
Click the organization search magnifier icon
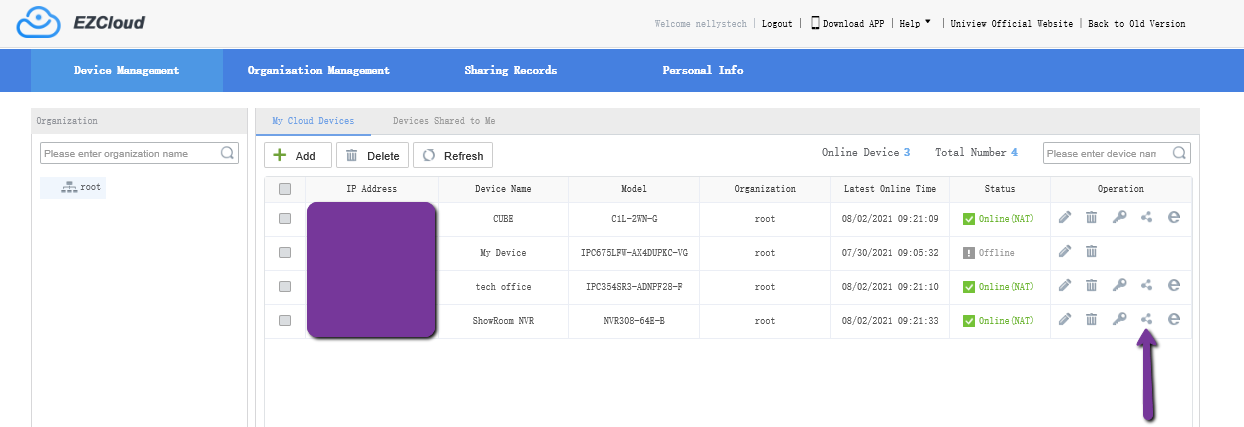(227, 154)
